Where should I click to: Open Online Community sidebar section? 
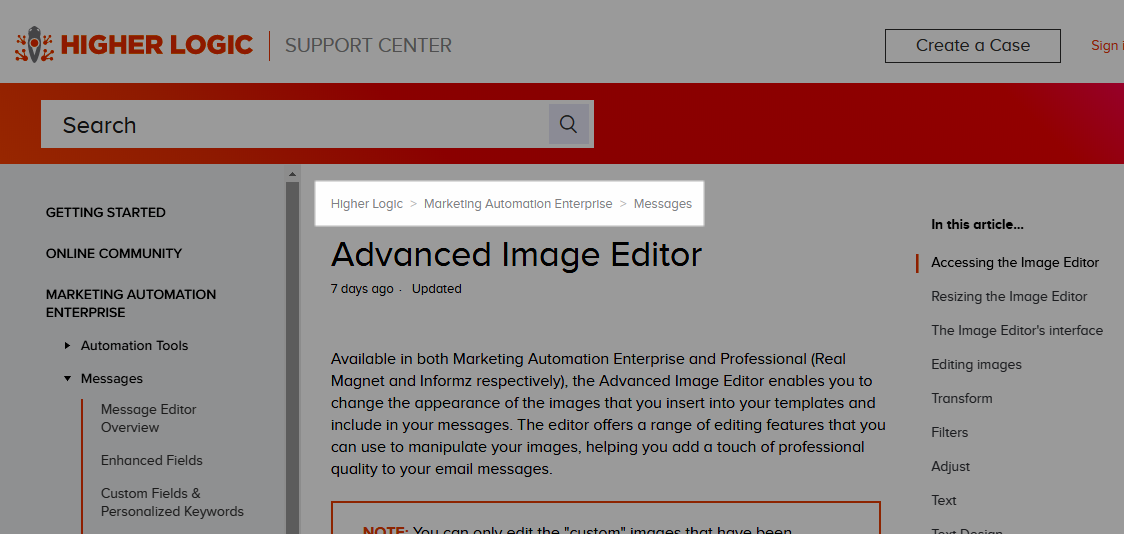pyautogui.click(x=114, y=254)
